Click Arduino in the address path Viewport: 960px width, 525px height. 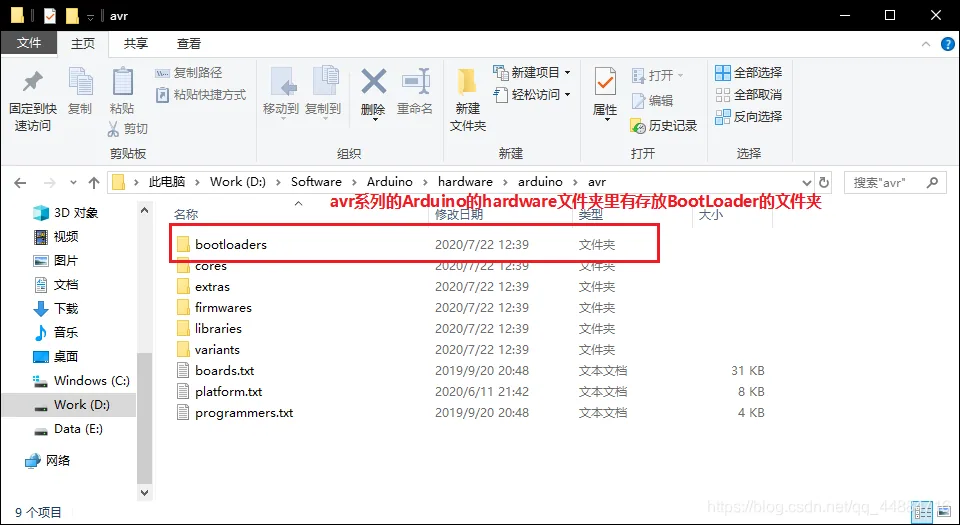(x=389, y=182)
